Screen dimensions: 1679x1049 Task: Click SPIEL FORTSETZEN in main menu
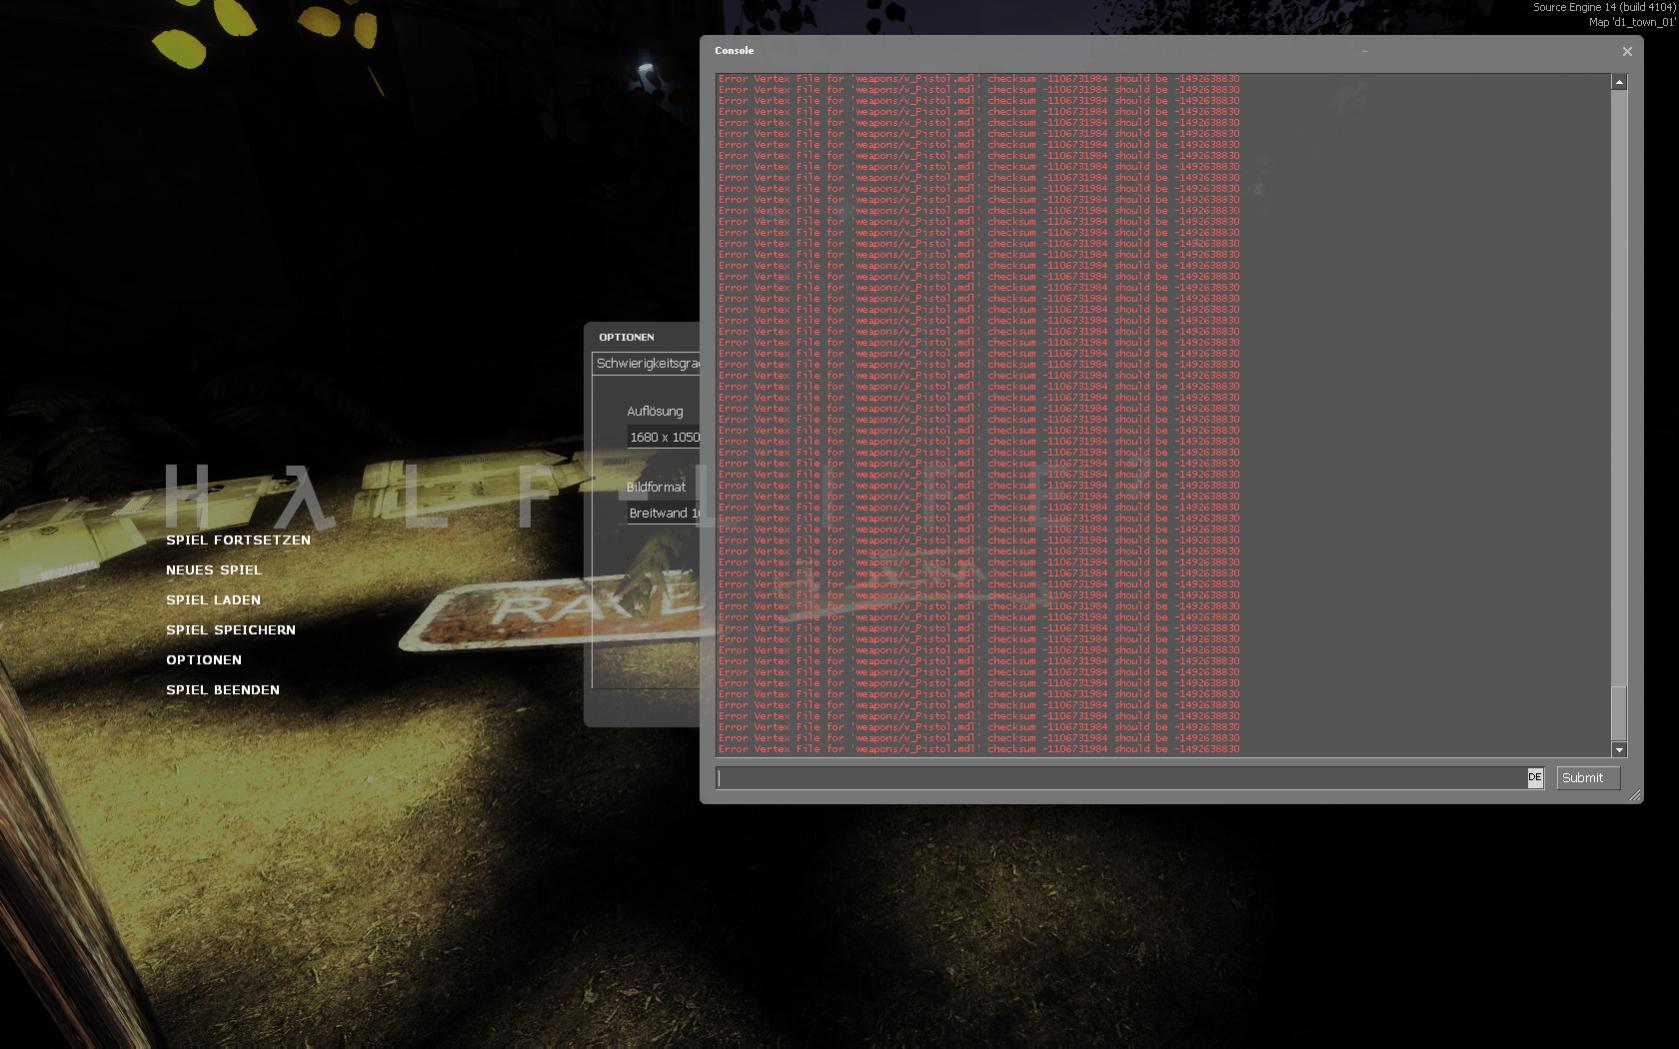coord(238,540)
